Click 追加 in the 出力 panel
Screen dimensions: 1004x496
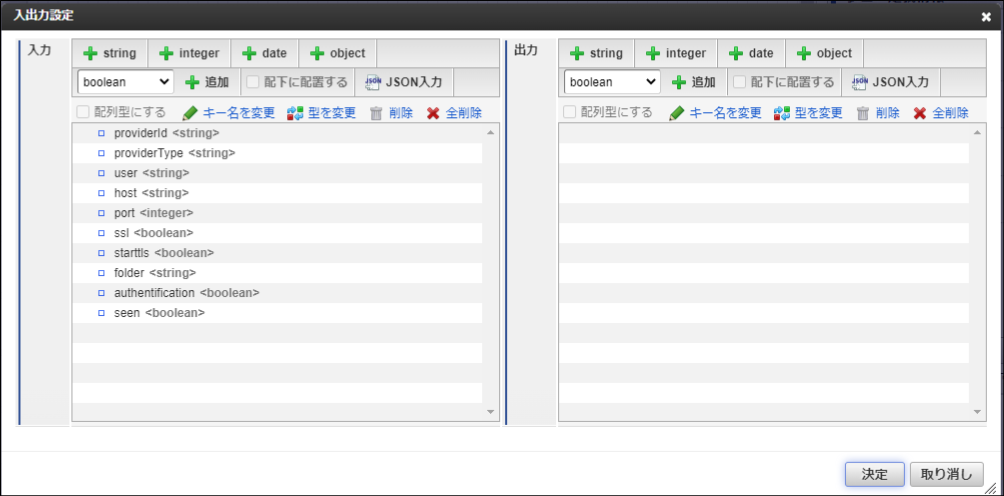(693, 82)
